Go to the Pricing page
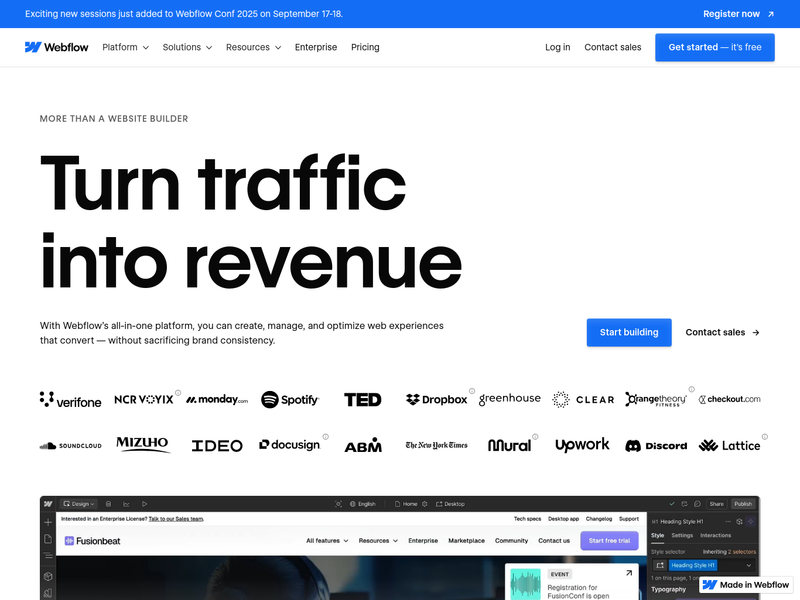The image size is (800, 600). [x=365, y=47]
